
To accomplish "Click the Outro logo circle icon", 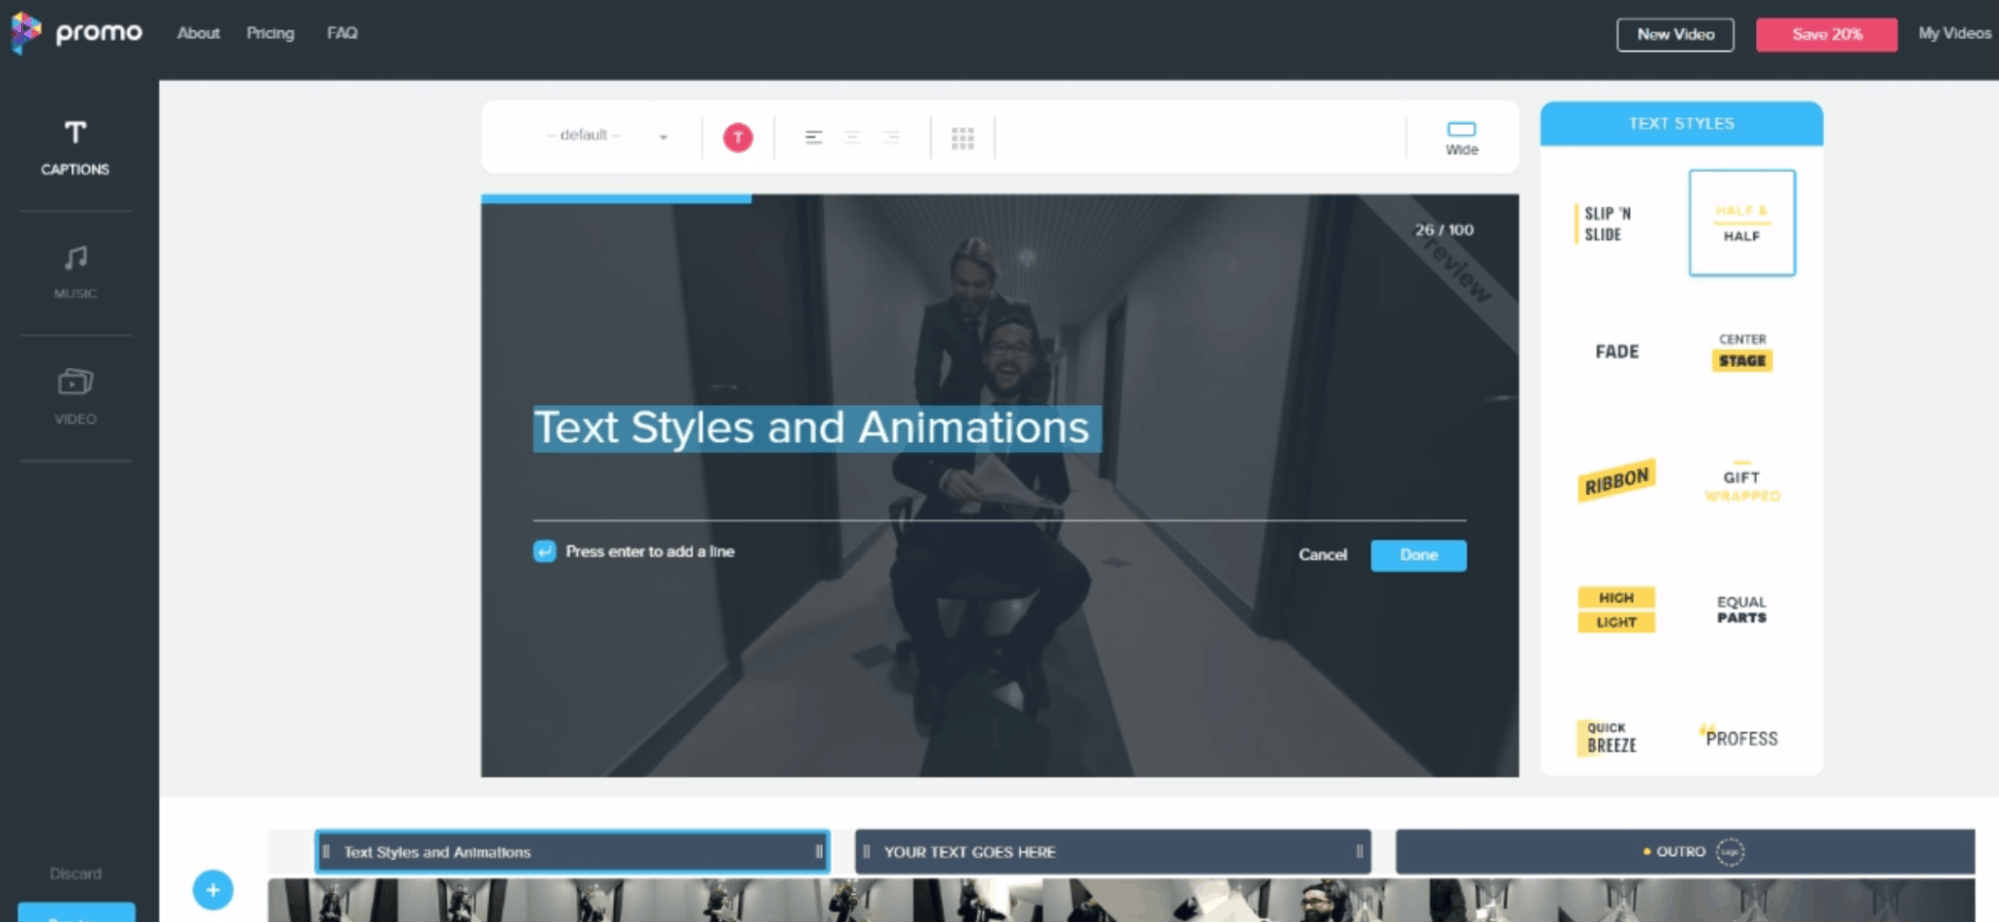I will click(1730, 852).
